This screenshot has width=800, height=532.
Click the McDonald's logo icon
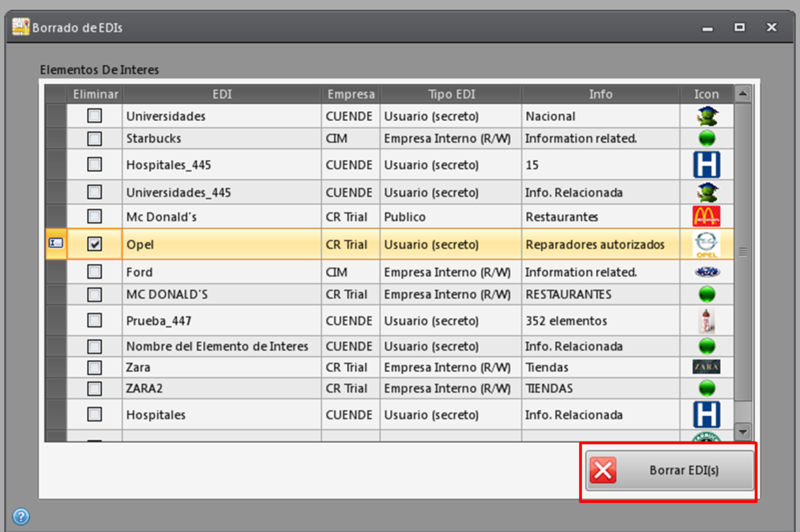(x=706, y=216)
